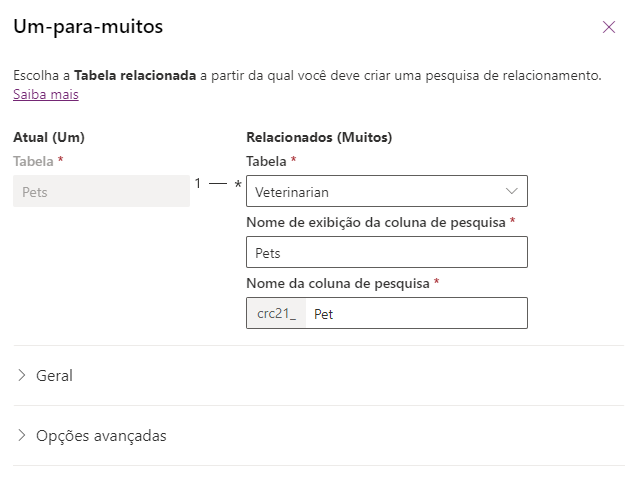Expand the Opções avançadas chevron
Image resolution: width=634 pixels, height=477 pixels.
22,435
